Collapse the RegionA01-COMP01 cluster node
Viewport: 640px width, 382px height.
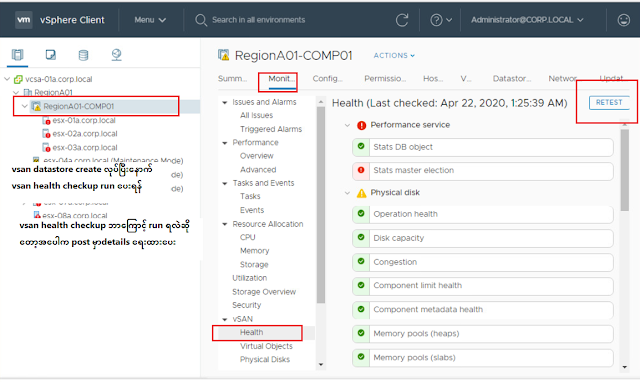point(24,107)
